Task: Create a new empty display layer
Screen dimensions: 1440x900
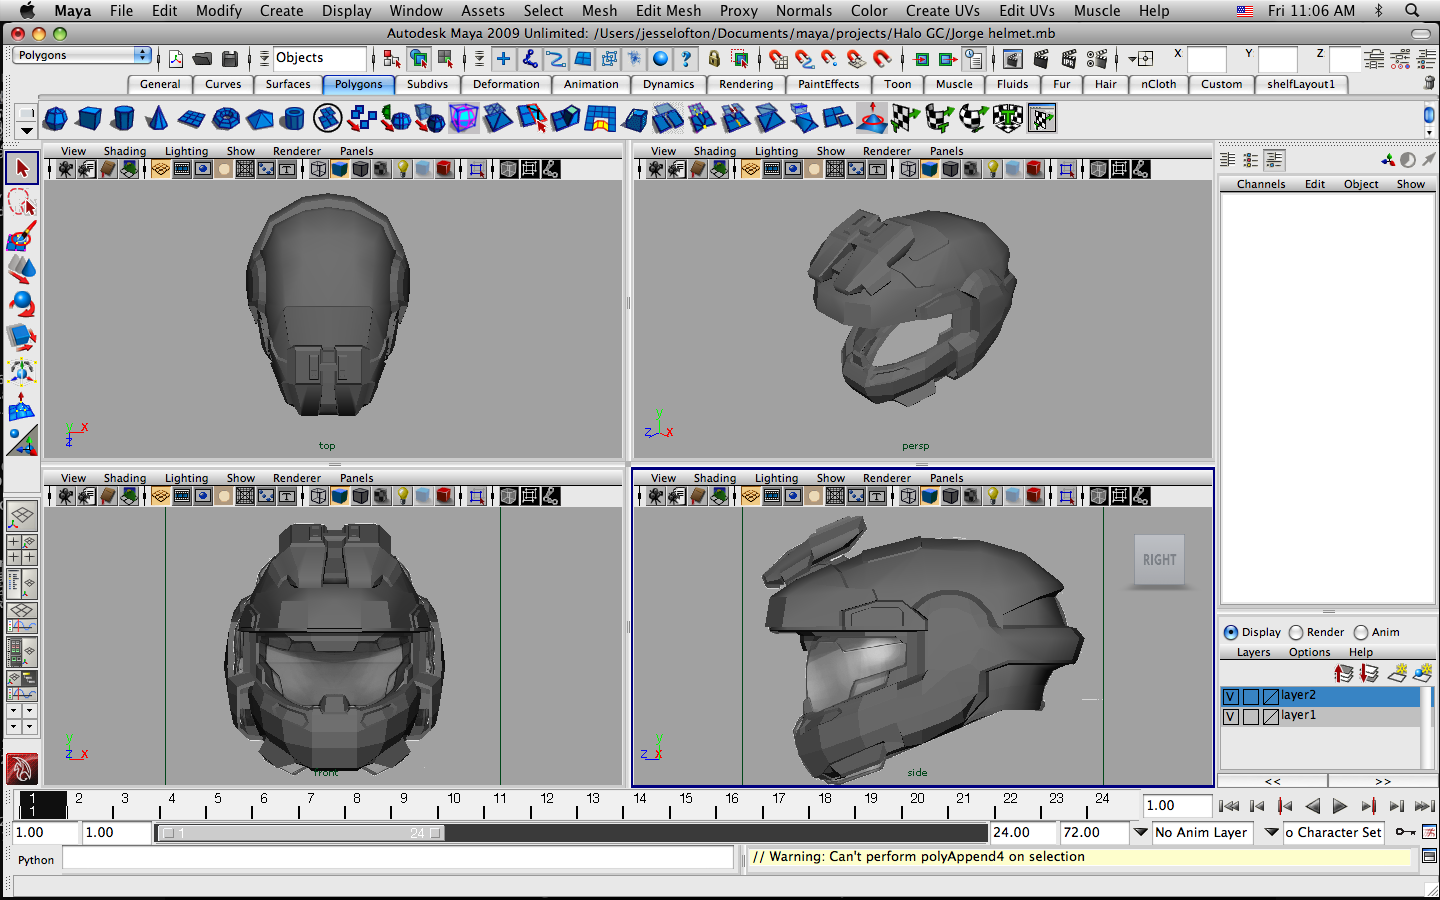Action: [x=1397, y=673]
